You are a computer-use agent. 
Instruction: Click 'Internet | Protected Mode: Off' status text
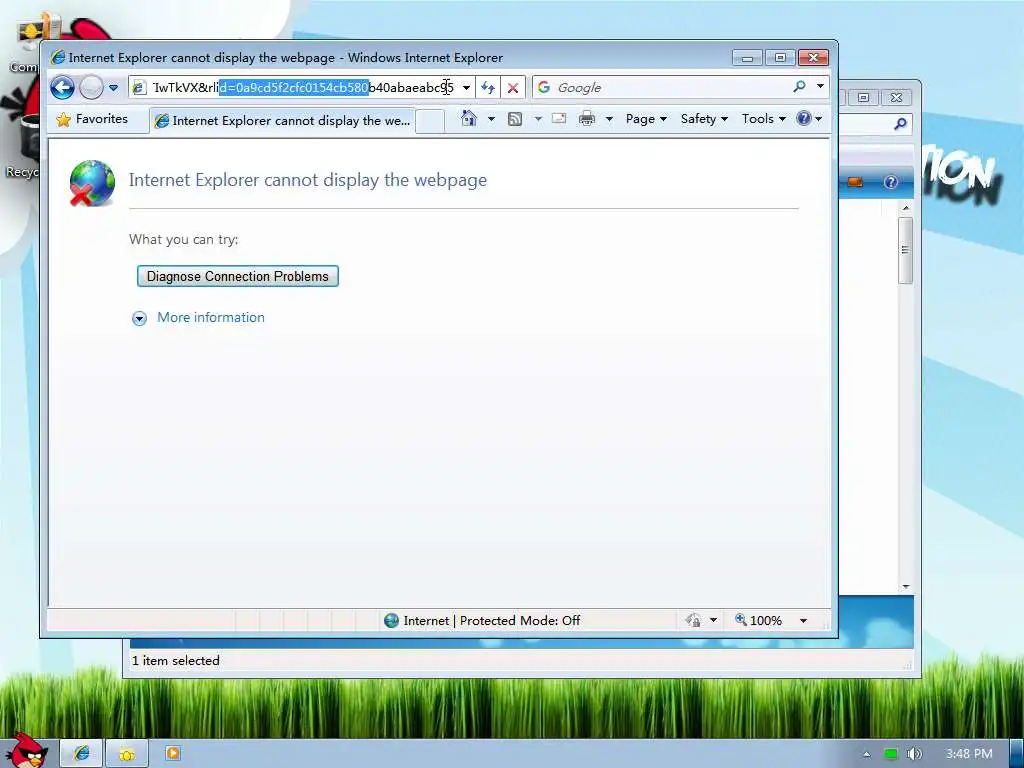pyautogui.click(x=492, y=620)
